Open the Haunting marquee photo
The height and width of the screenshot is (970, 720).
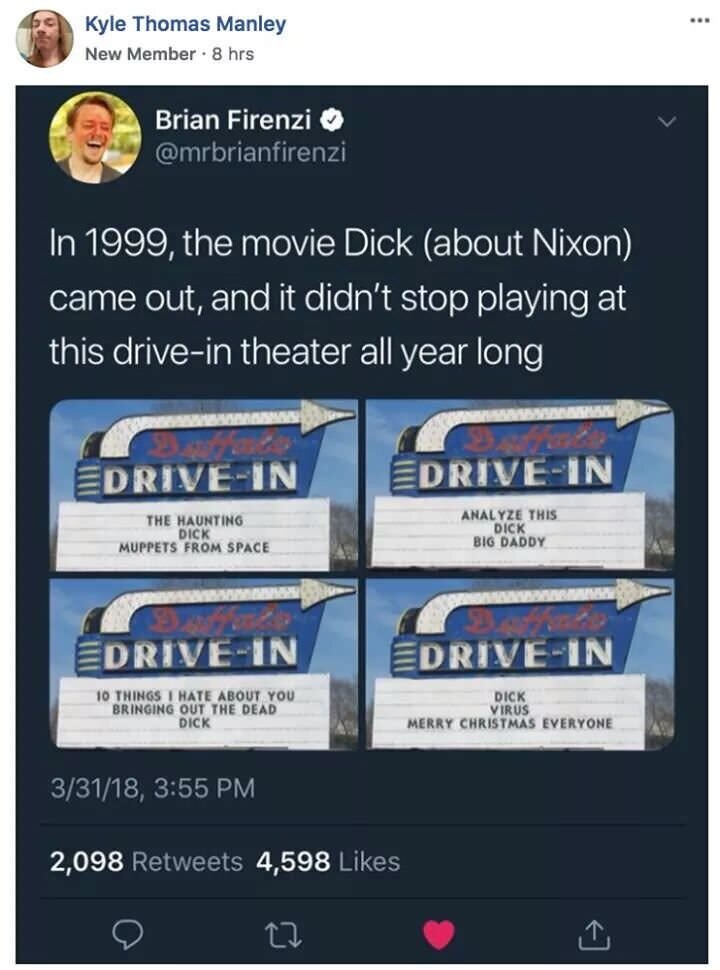pos(204,485)
